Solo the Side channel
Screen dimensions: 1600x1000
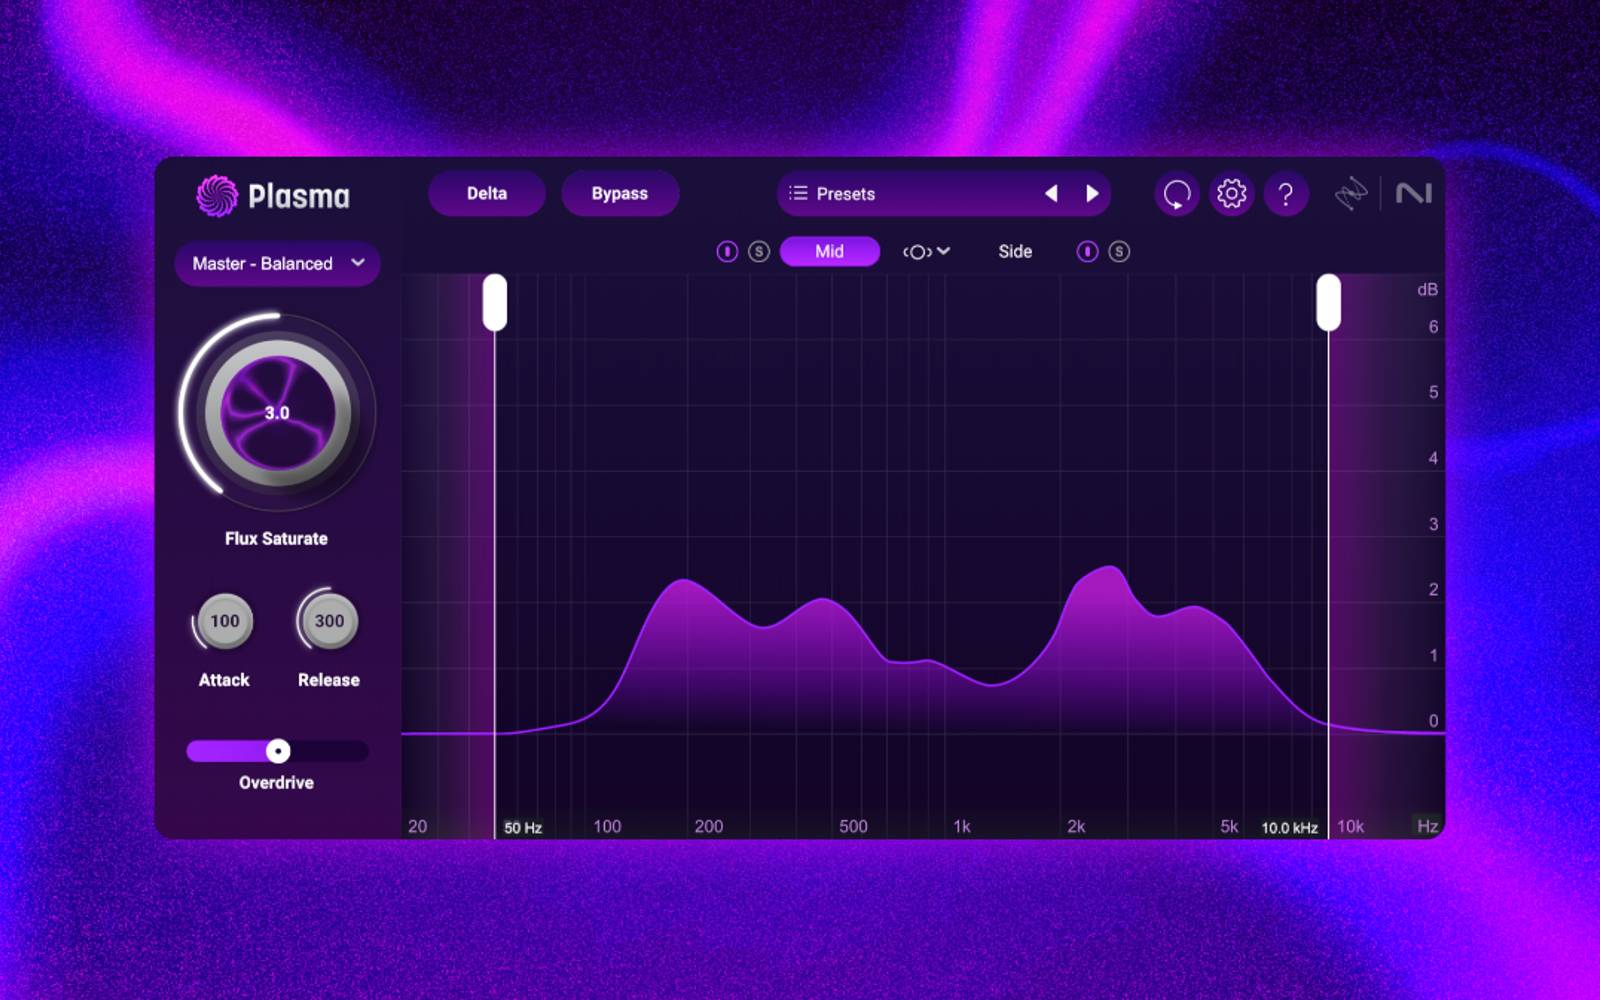coord(1119,251)
